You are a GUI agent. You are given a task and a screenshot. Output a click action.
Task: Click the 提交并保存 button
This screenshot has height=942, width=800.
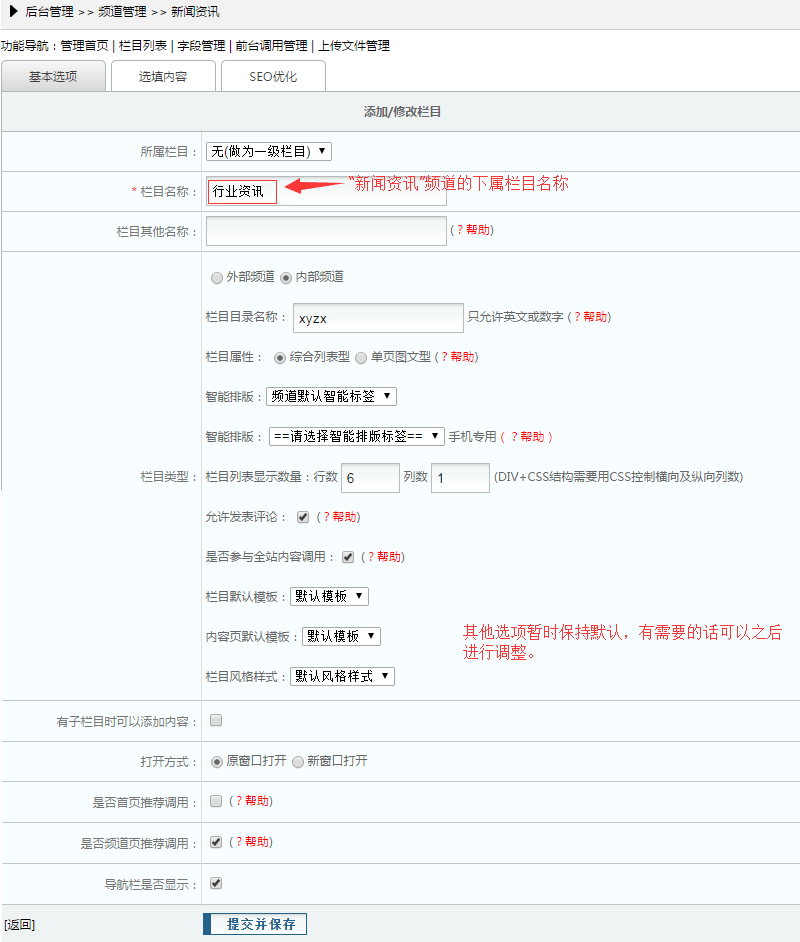[255, 924]
